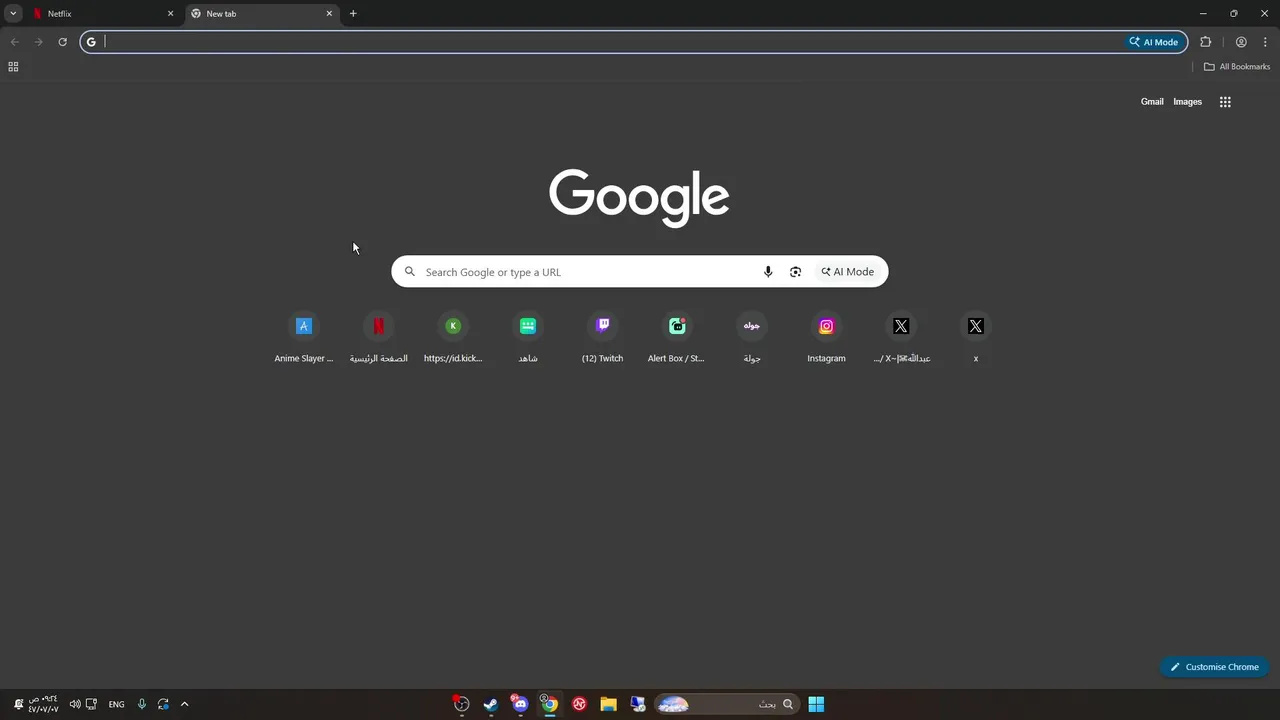Open the https://id.kick... shortcut tile

pos(453,338)
